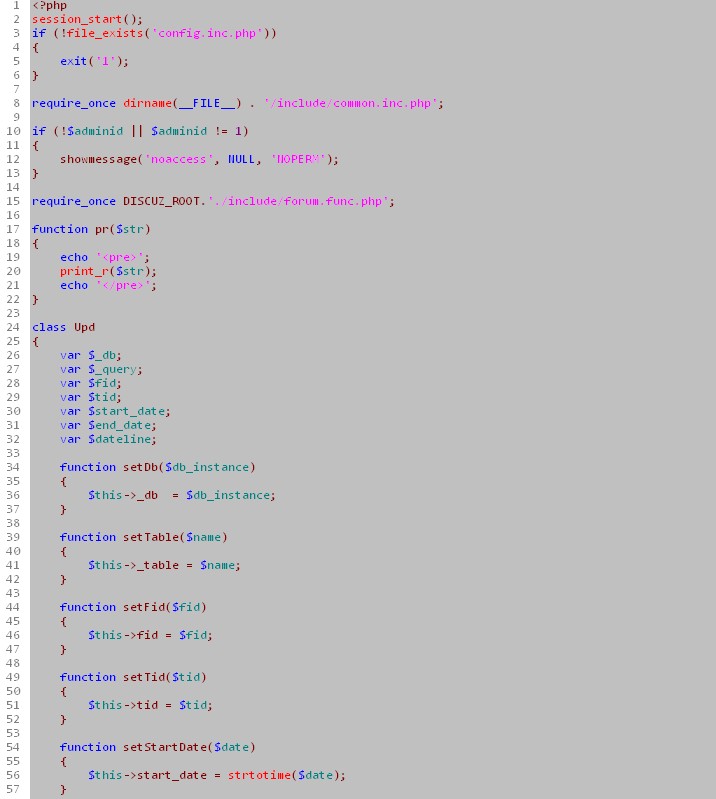Click 'function pr($str)' declaration
Image resolution: width=716 pixels, height=799 pixels.
point(91,229)
